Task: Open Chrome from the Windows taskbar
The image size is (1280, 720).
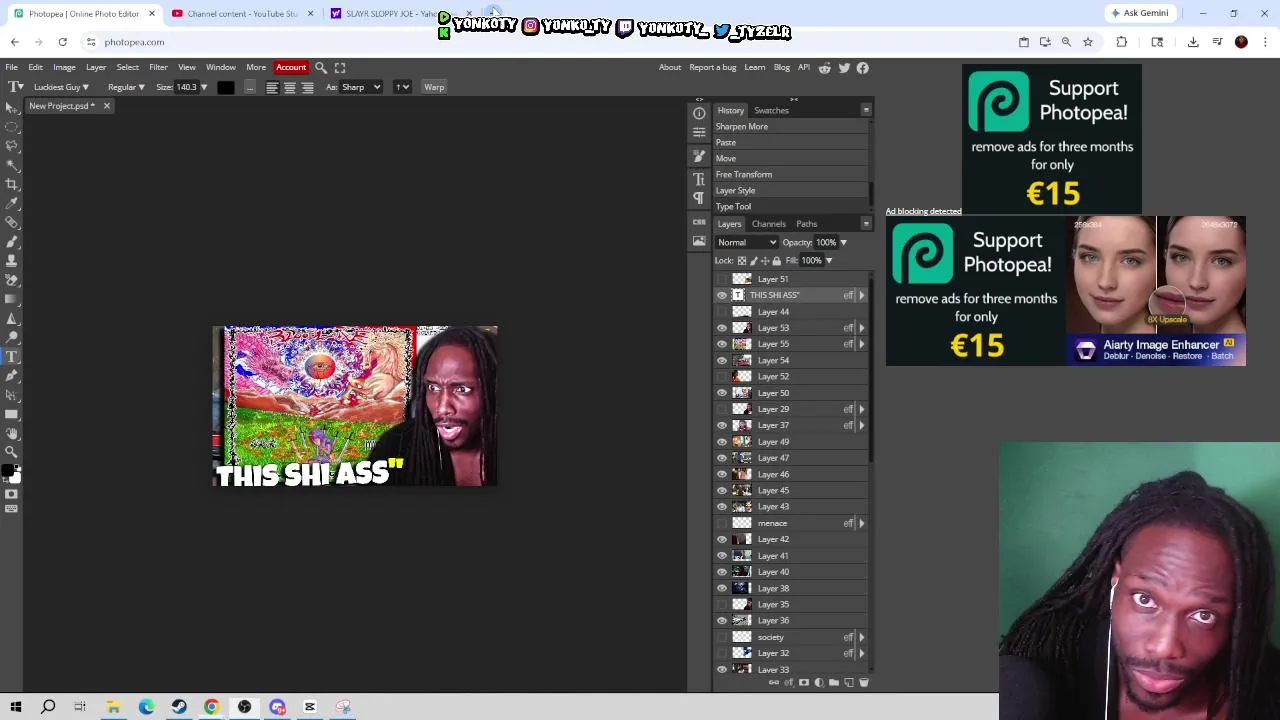Action: tap(211, 707)
